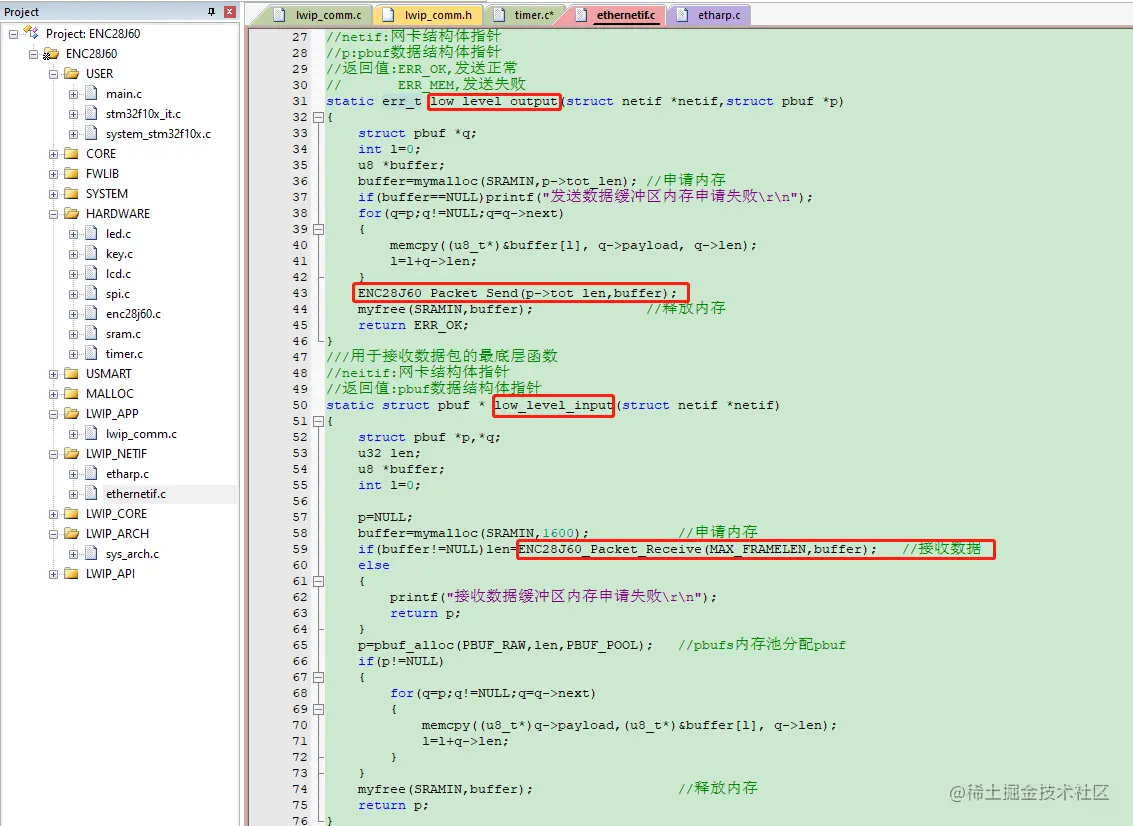The width and height of the screenshot is (1133, 826).
Task: Open enc28j60.c in the project tree
Action: click(x=133, y=314)
